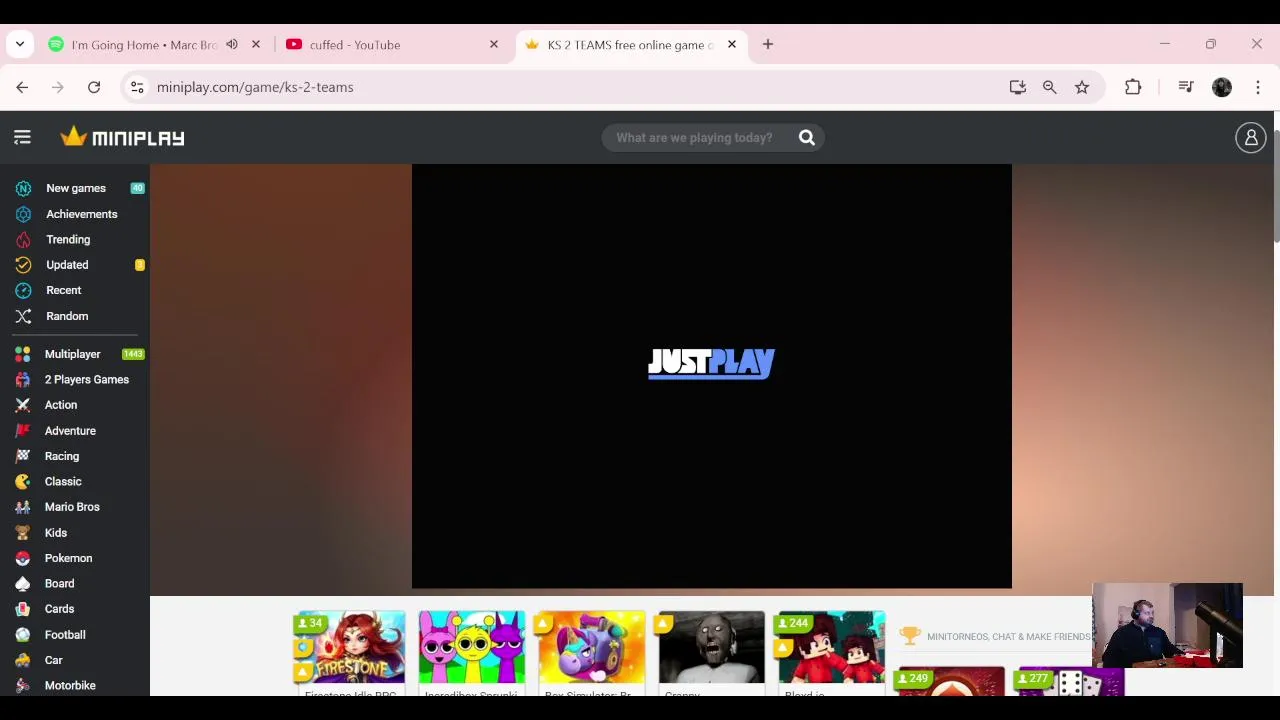Click the Board spade icon
The height and width of the screenshot is (720, 1280).
coord(23,584)
